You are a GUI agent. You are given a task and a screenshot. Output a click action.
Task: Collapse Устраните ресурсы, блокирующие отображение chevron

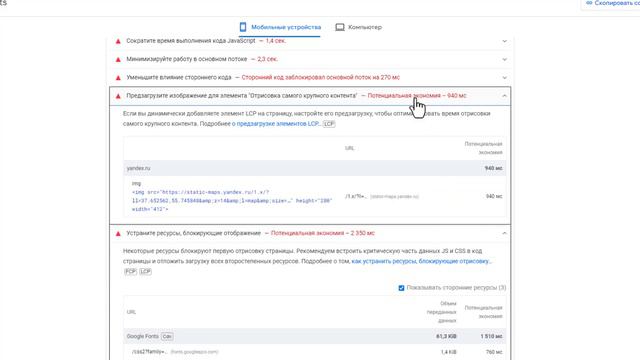coord(504,233)
